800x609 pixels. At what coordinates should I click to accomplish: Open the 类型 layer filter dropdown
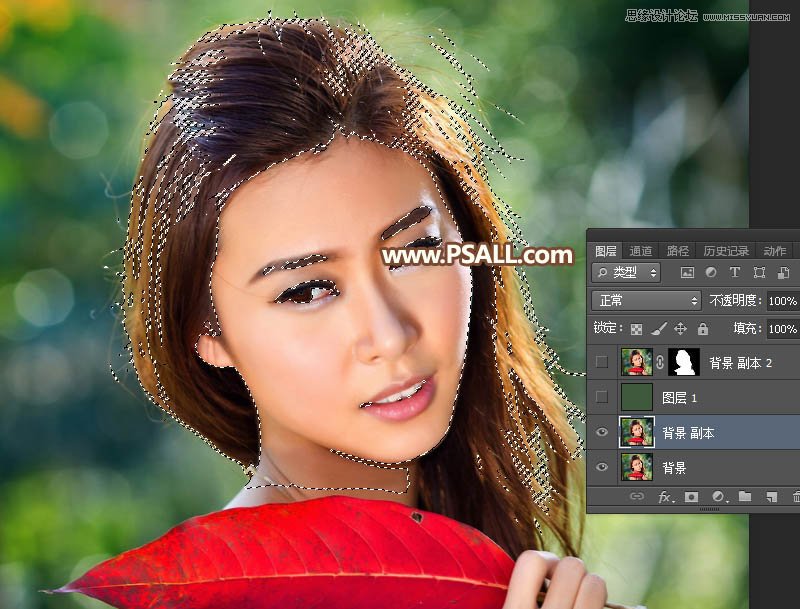pyautogui.click(x=626, y=273)
